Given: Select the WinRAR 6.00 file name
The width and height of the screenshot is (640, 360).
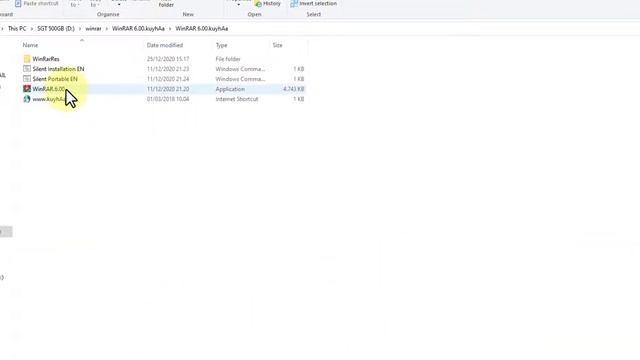Looking at the screenshot, I should coord(49,89).
